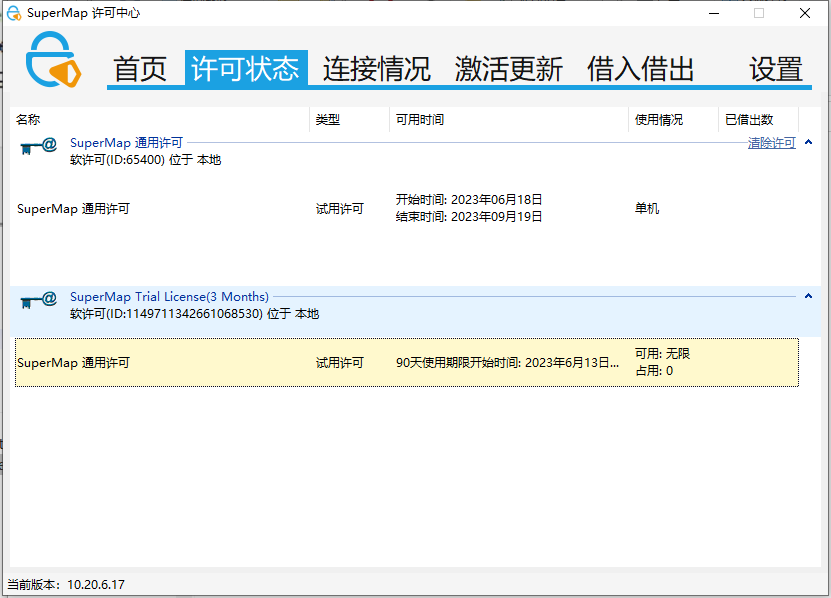This screenshot has width=831, height=598.
Task: Click 结束时间: 2023年09月19日
Action: [x=468, y=216]
